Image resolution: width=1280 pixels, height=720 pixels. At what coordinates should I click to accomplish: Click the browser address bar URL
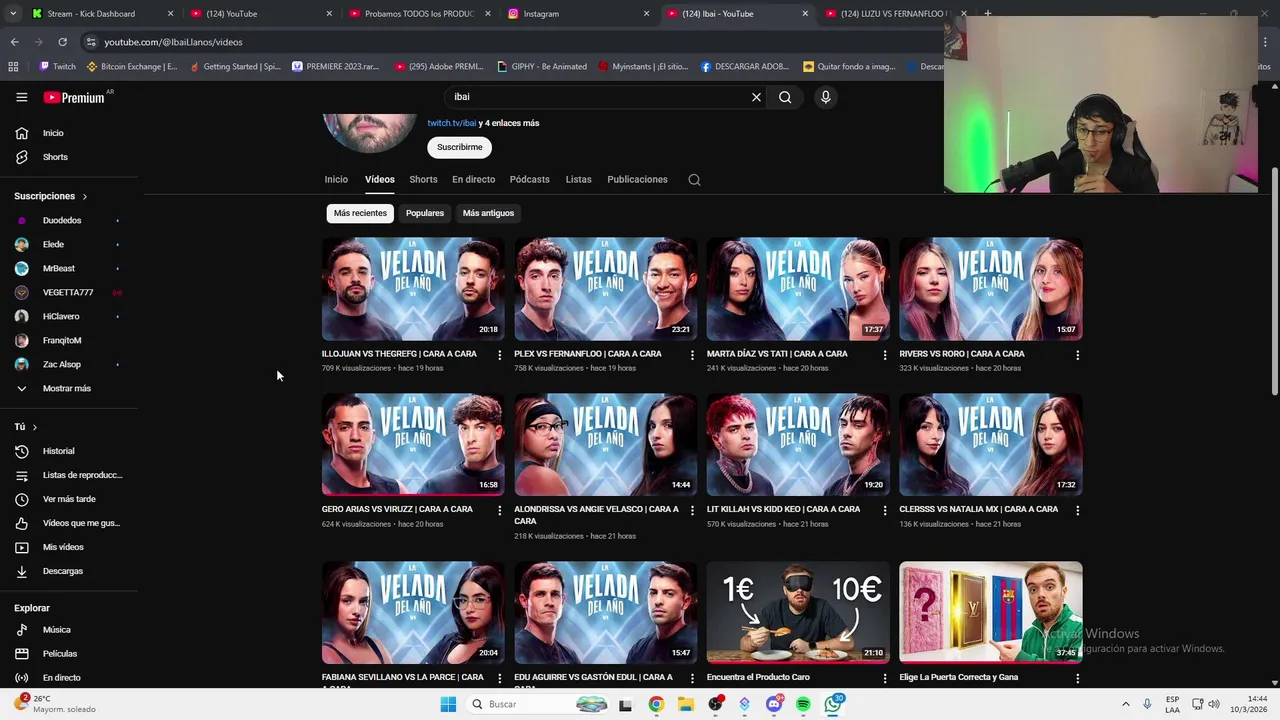click(x=173, y=42)
